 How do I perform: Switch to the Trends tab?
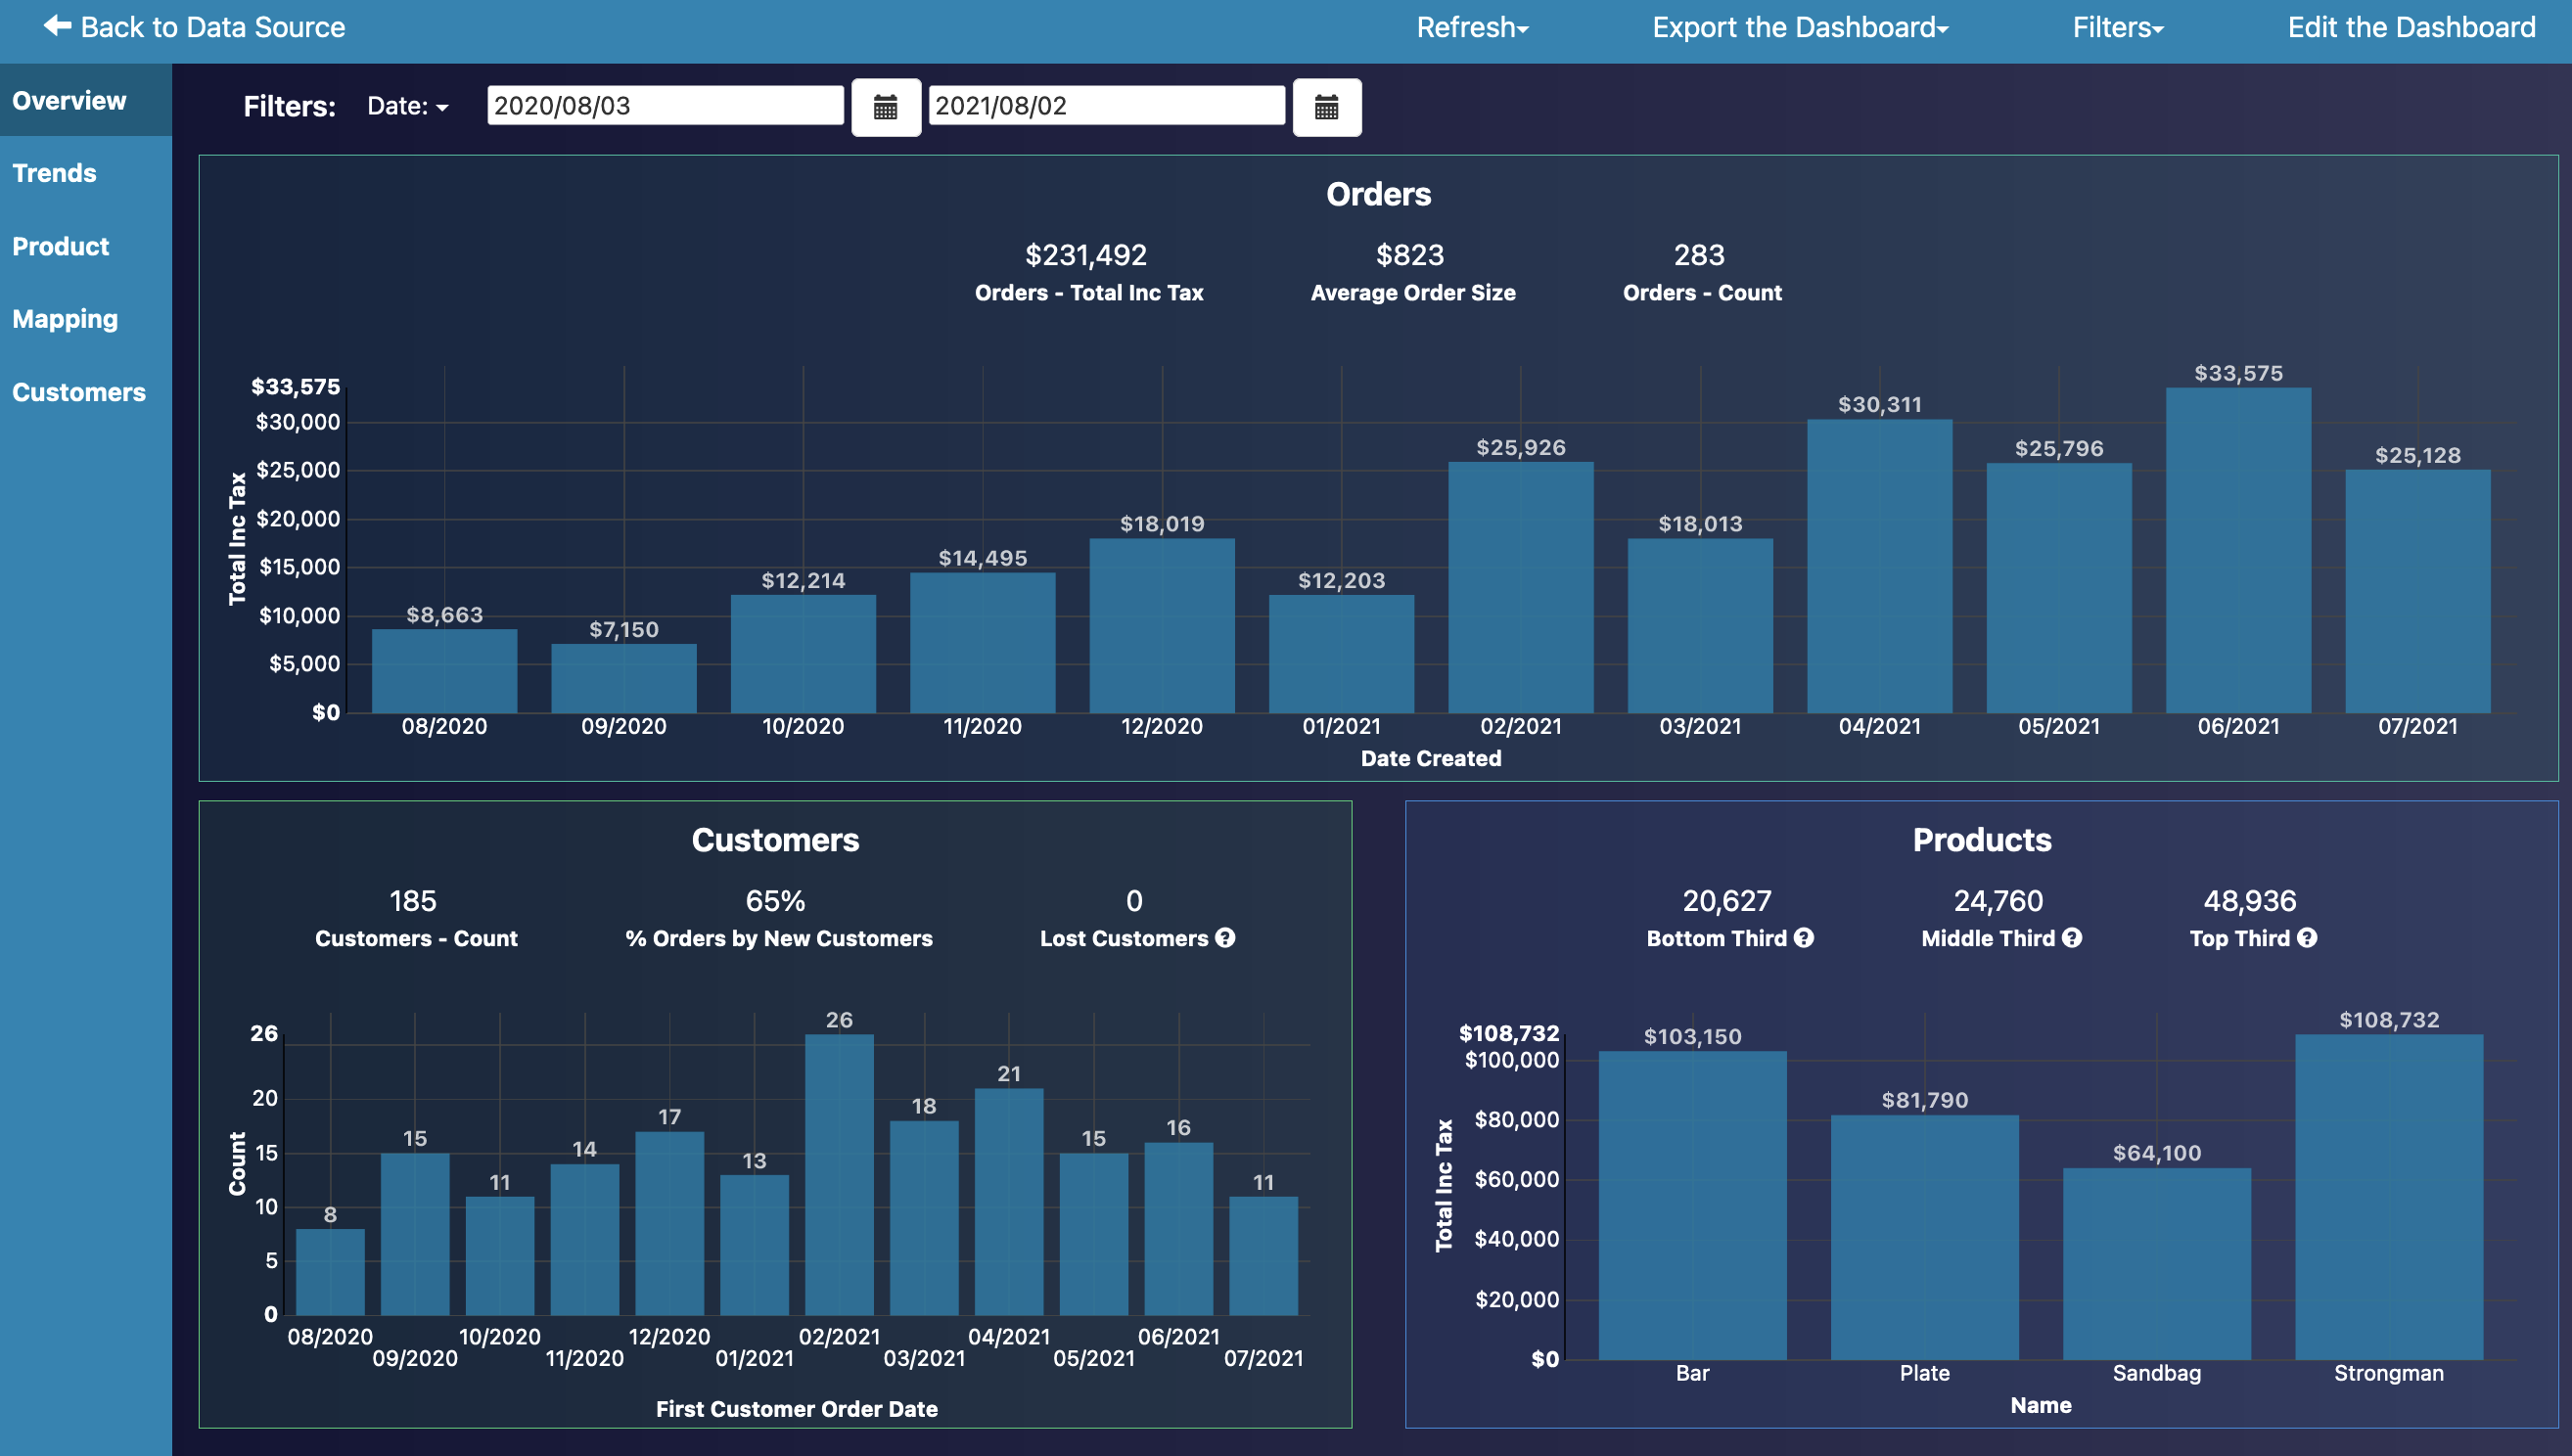point(55,173)
